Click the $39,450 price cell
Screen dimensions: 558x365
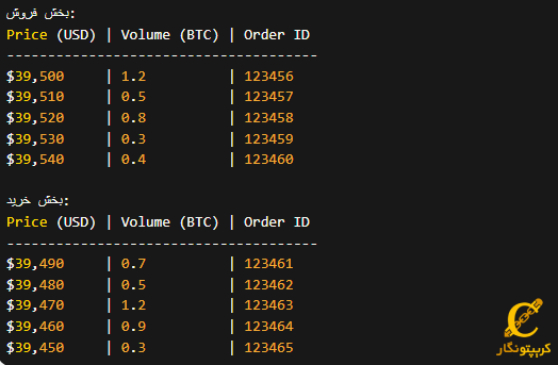point(35,348)
